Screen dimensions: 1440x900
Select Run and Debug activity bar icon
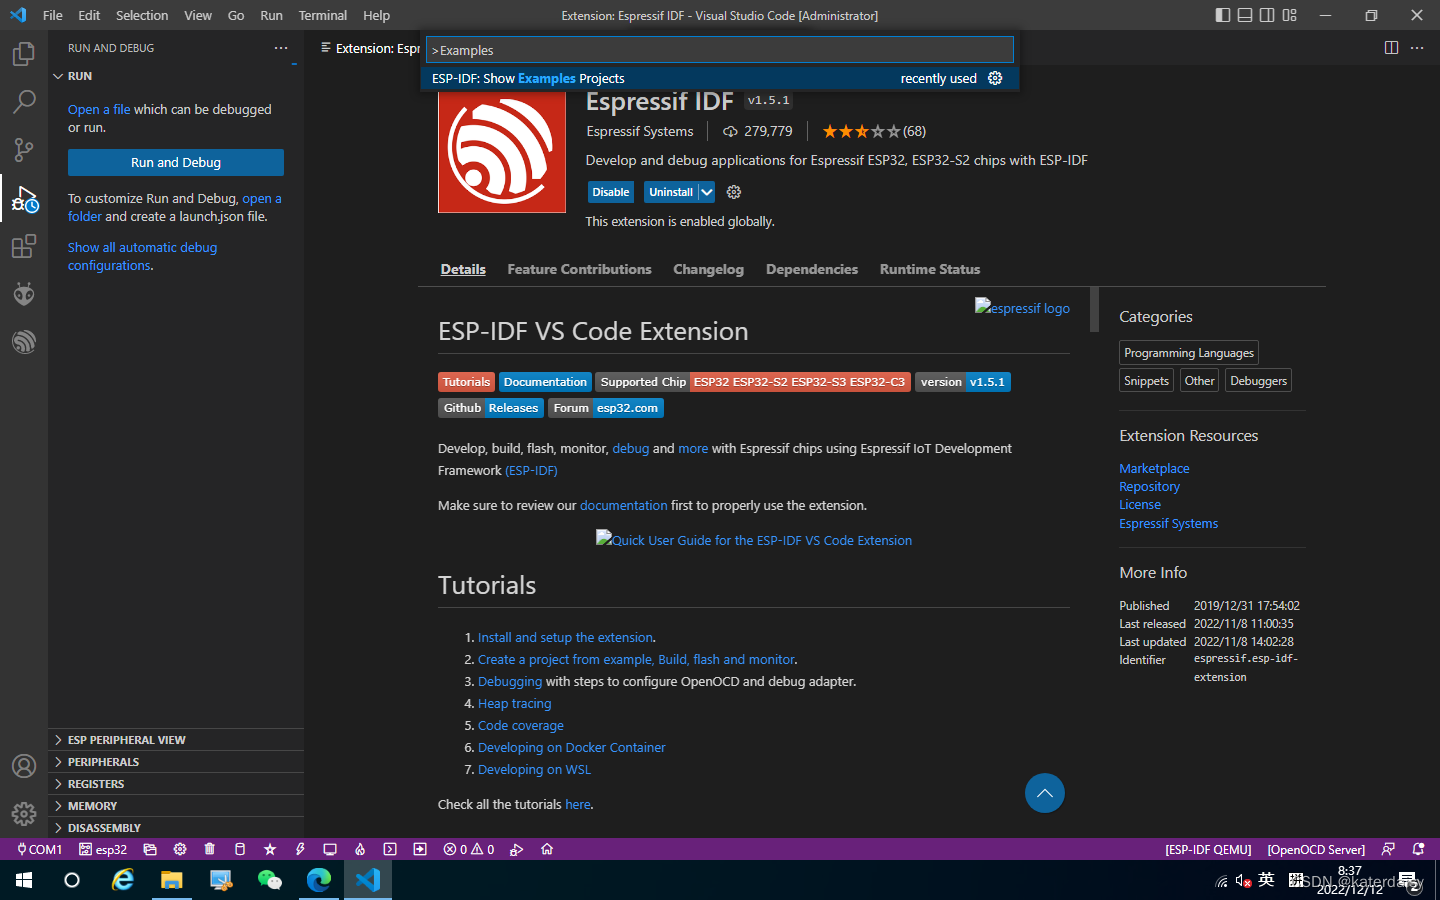24,198
